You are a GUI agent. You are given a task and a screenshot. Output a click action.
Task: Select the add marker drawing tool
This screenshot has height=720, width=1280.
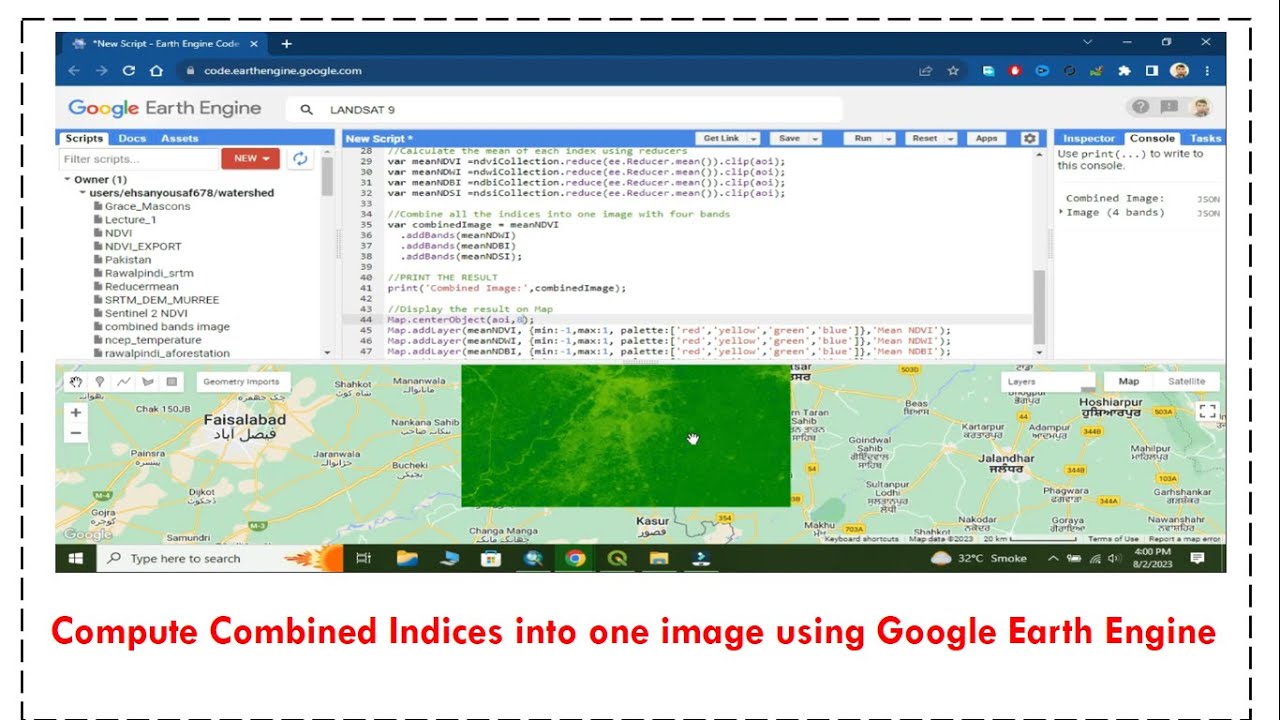[100, 381]
